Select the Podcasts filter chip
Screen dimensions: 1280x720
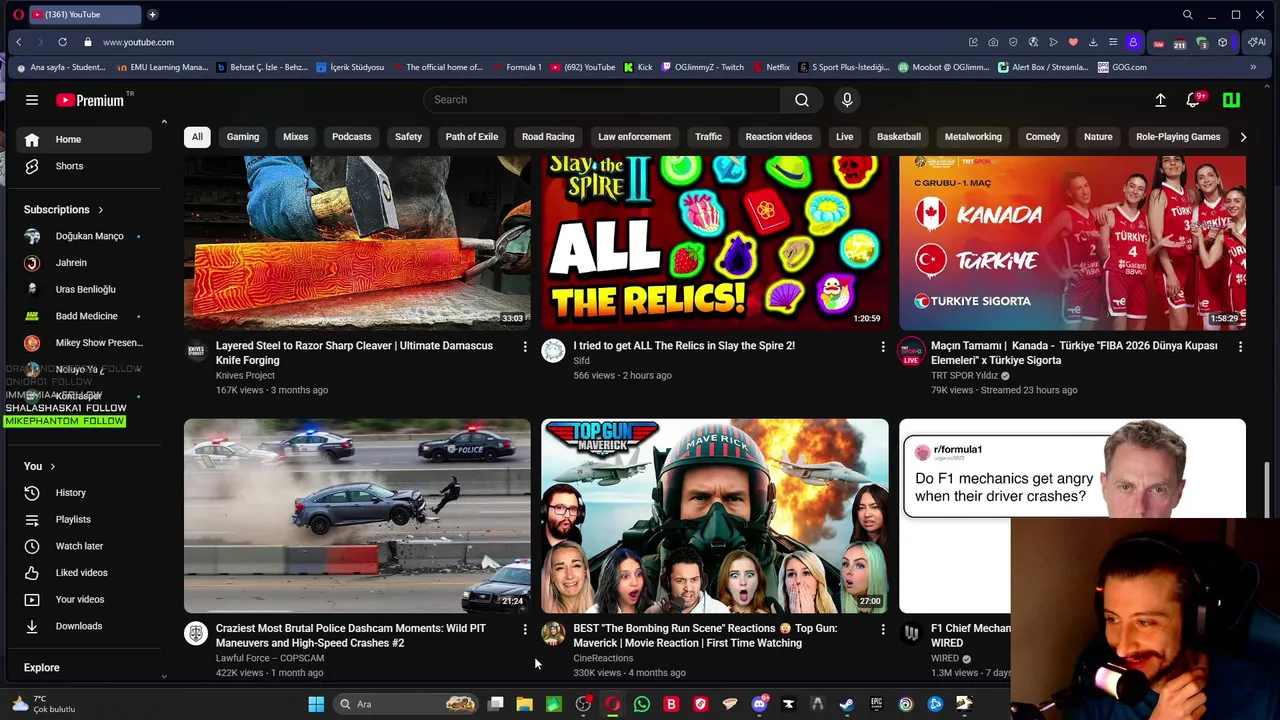pos(351,137)
